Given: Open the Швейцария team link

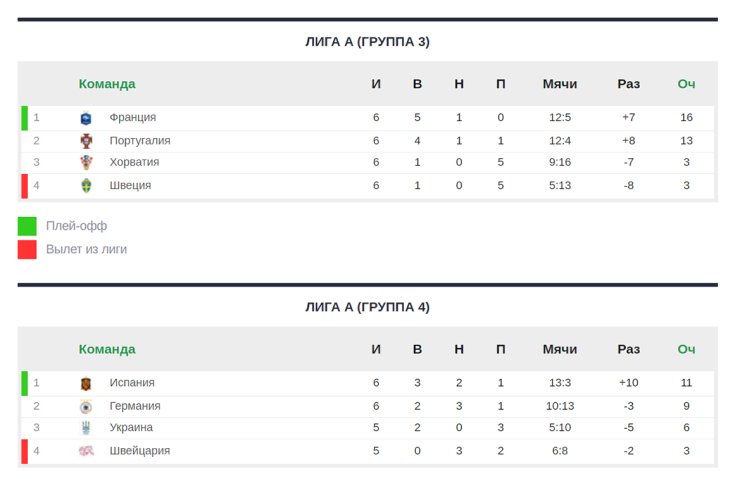Looking at the screenshot, I should tap(139, 450).
